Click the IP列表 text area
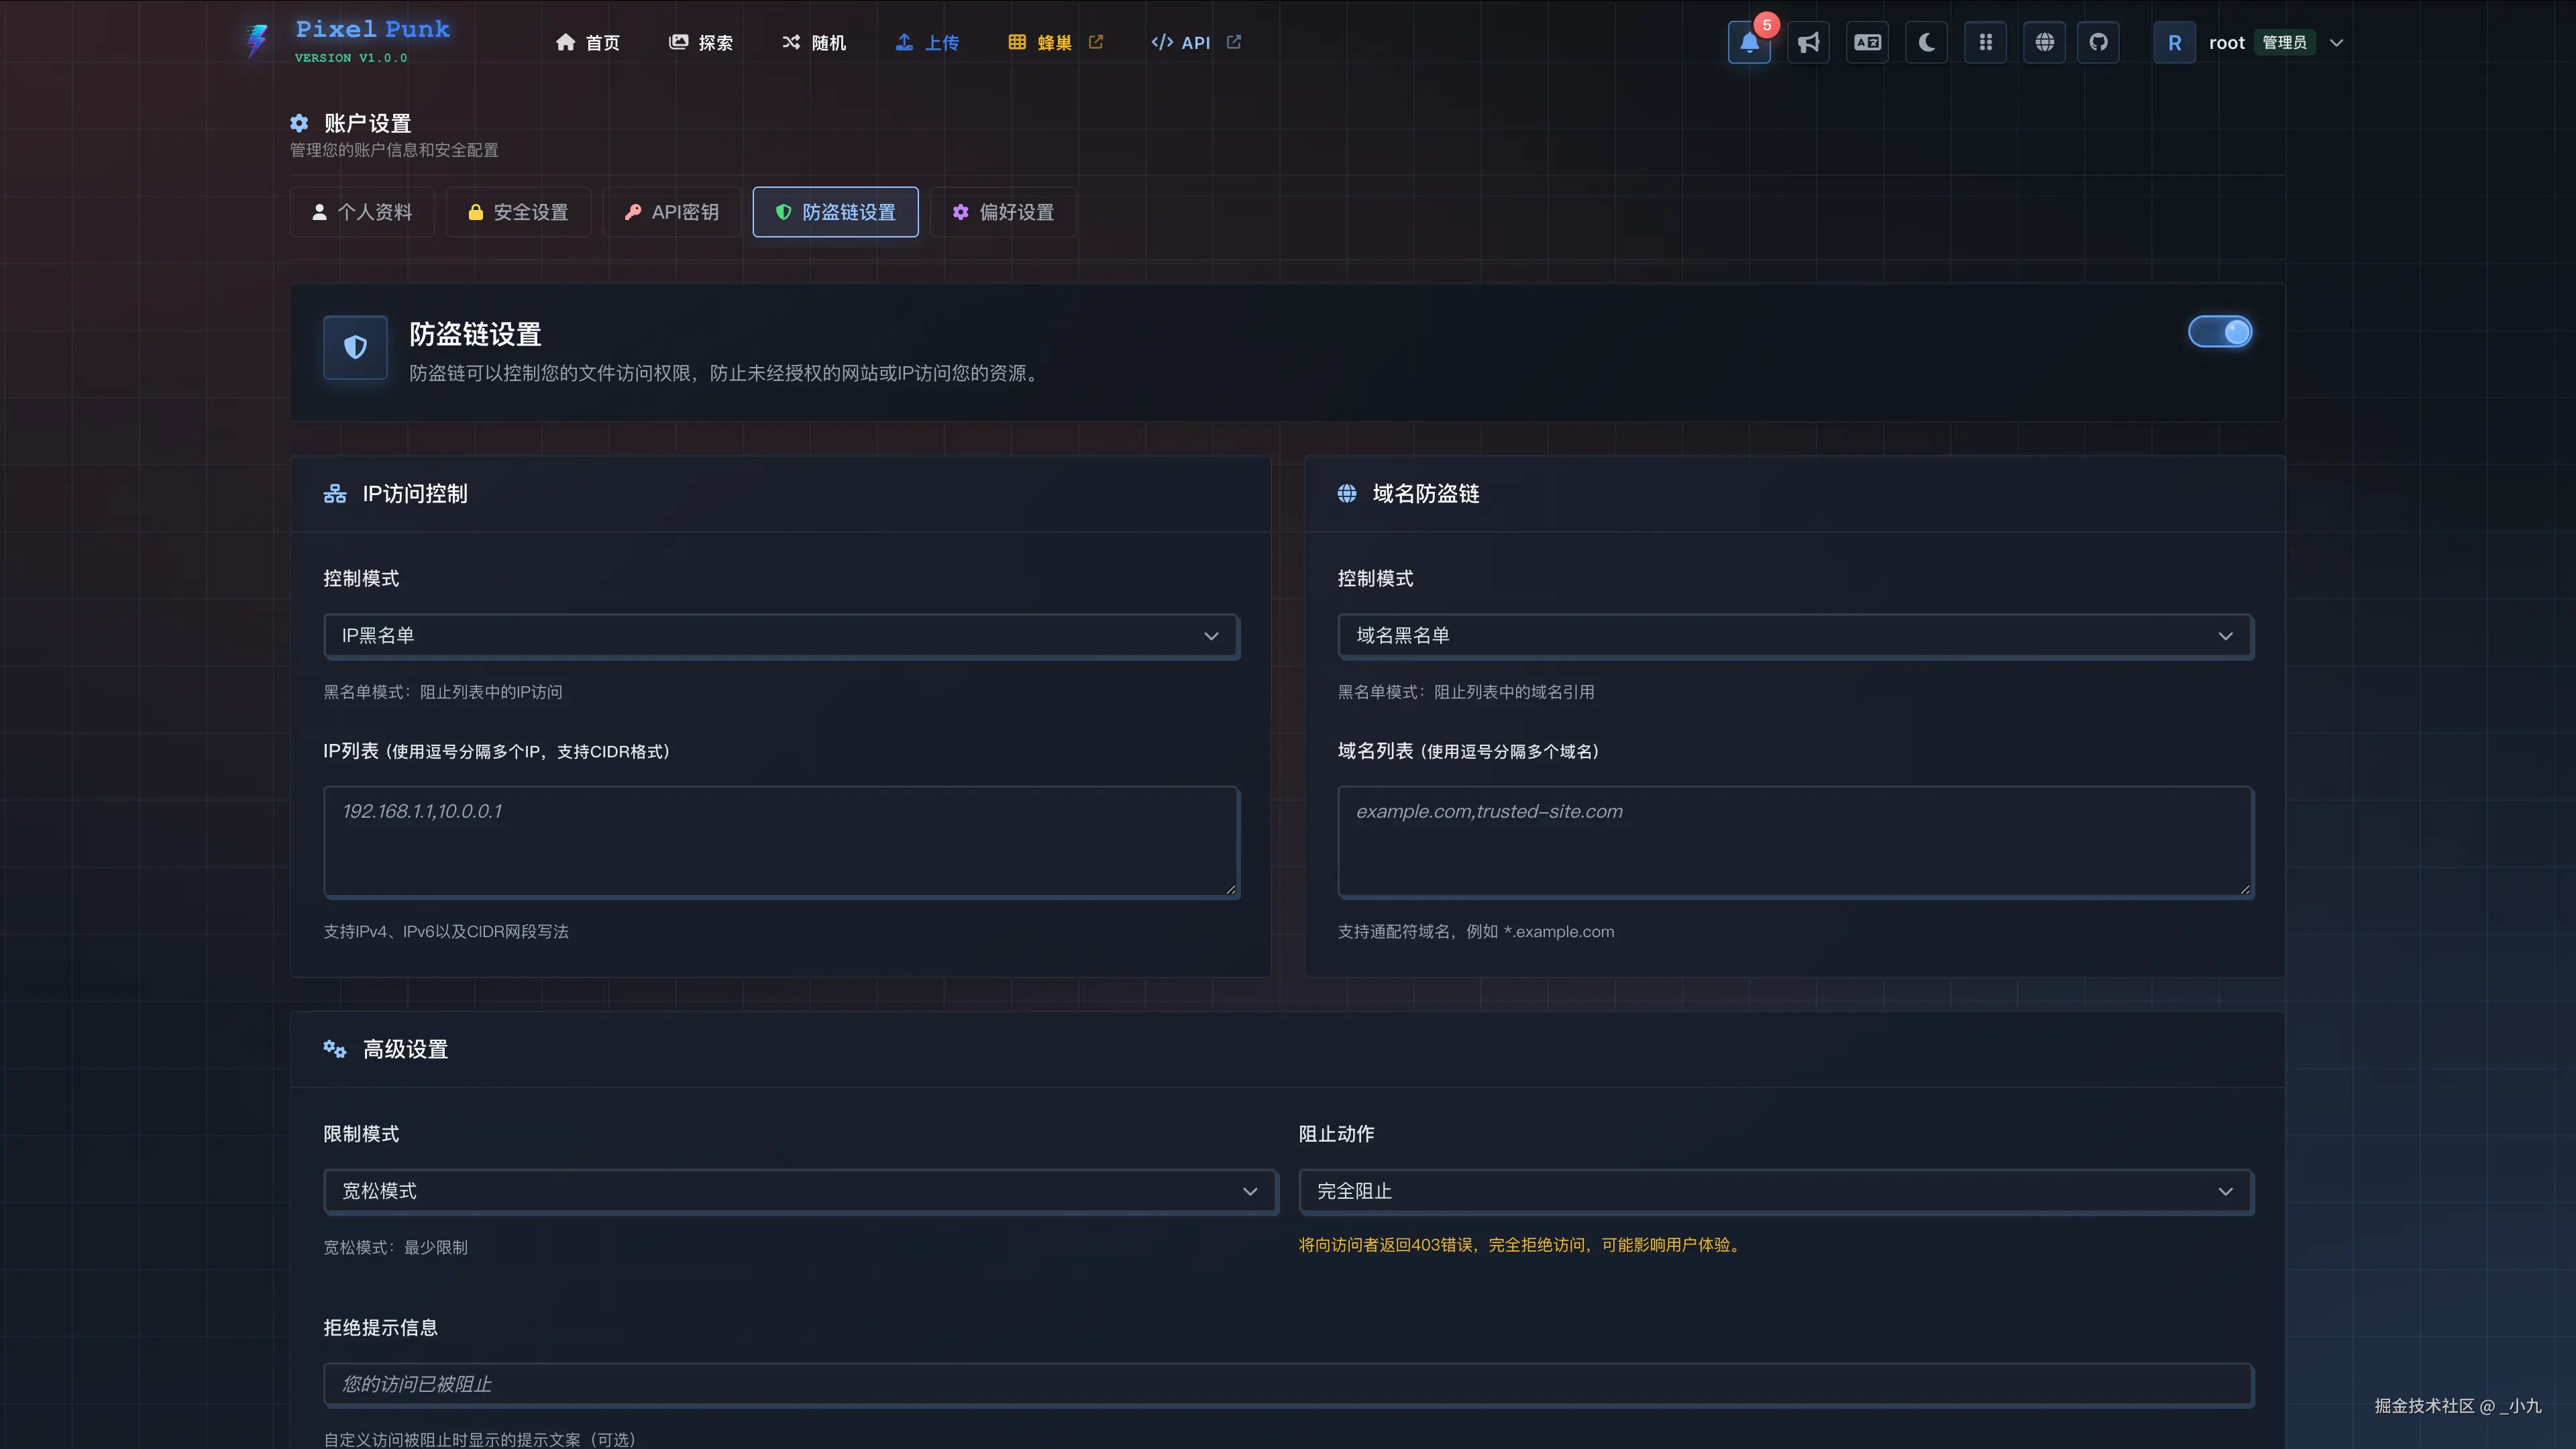This screenshot has width=2576, height=1449. tap(781, 841)
